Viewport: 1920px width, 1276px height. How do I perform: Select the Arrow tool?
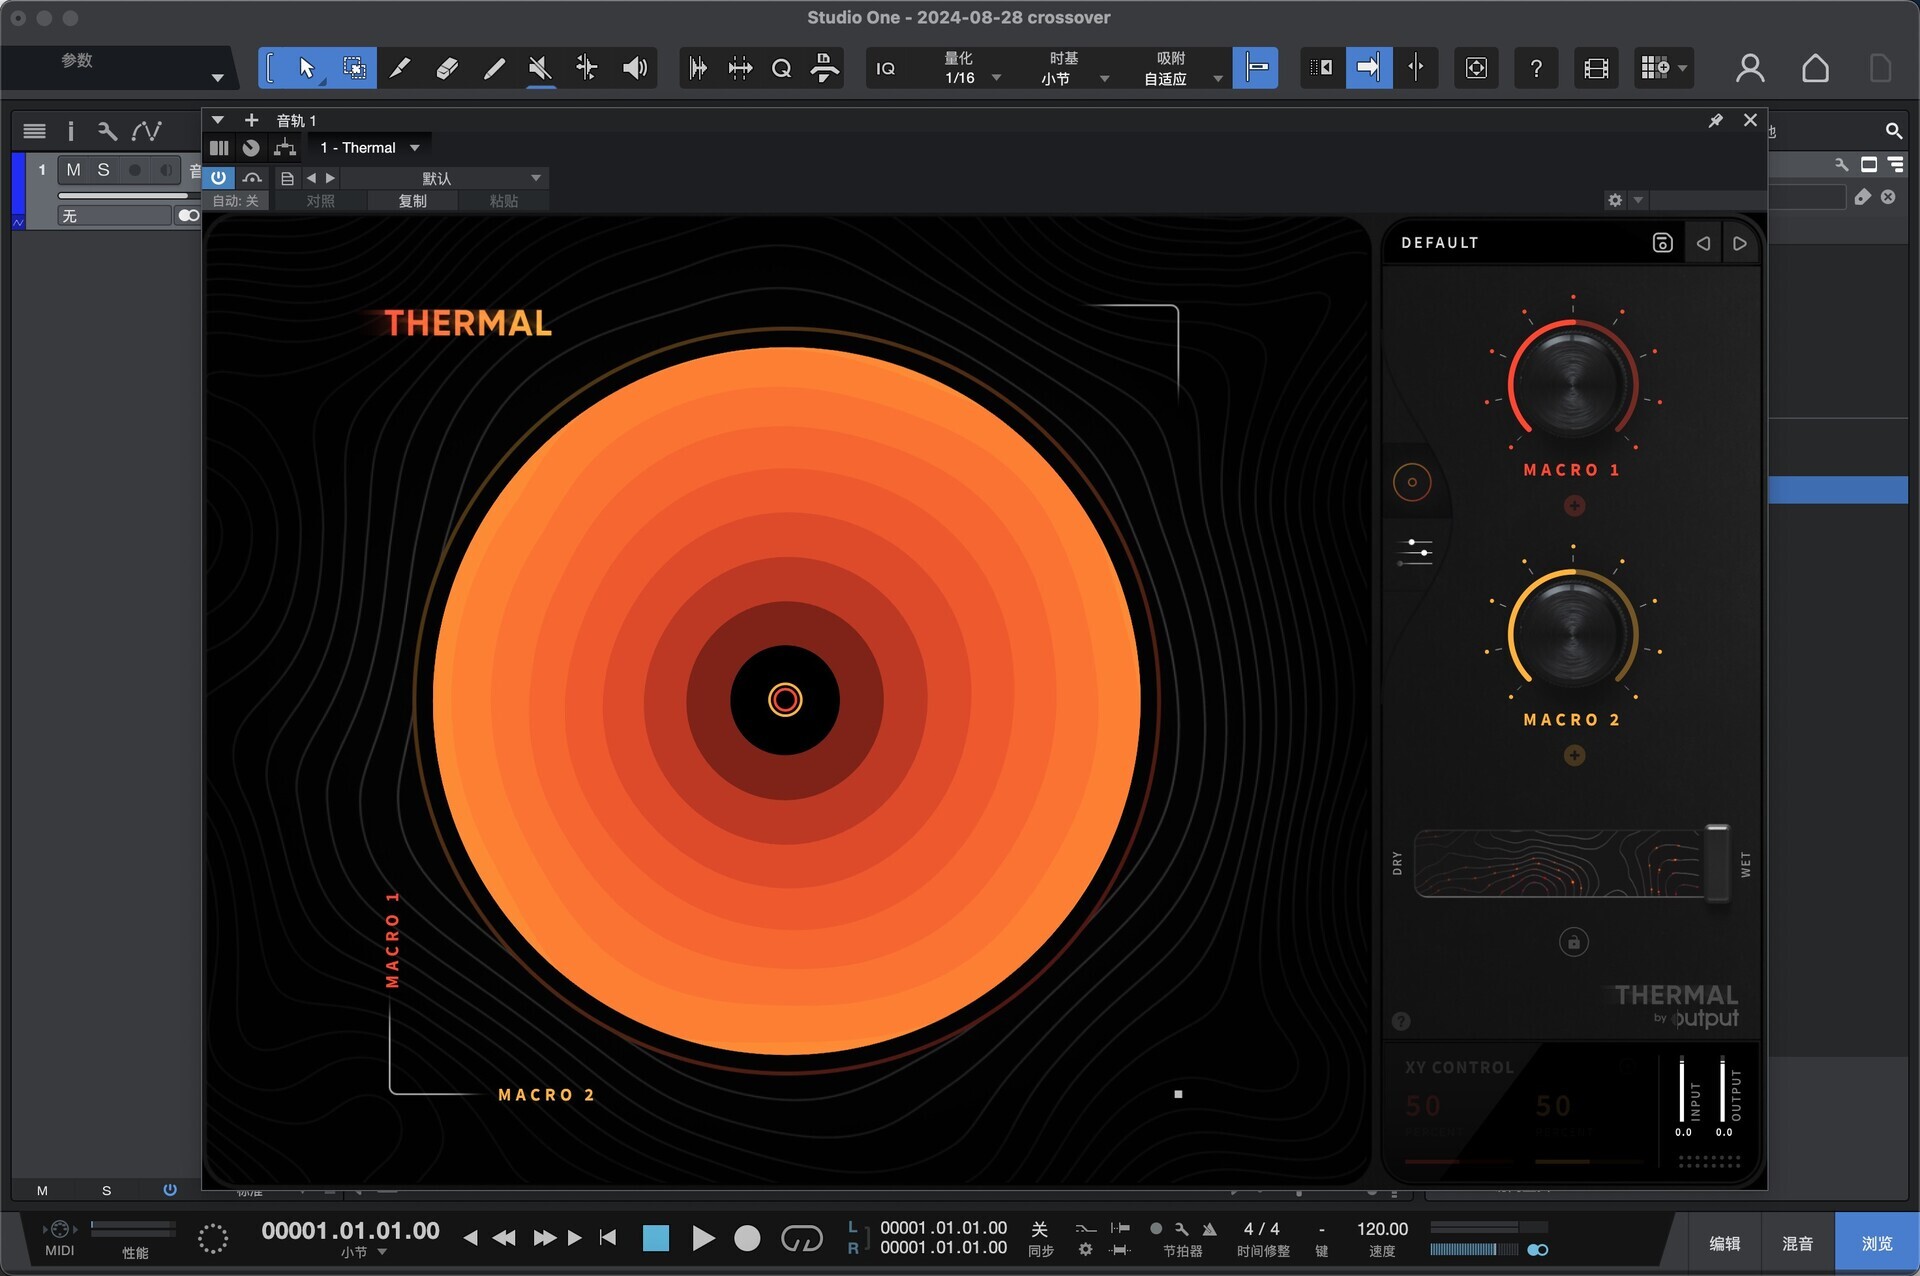coord(306,68)
